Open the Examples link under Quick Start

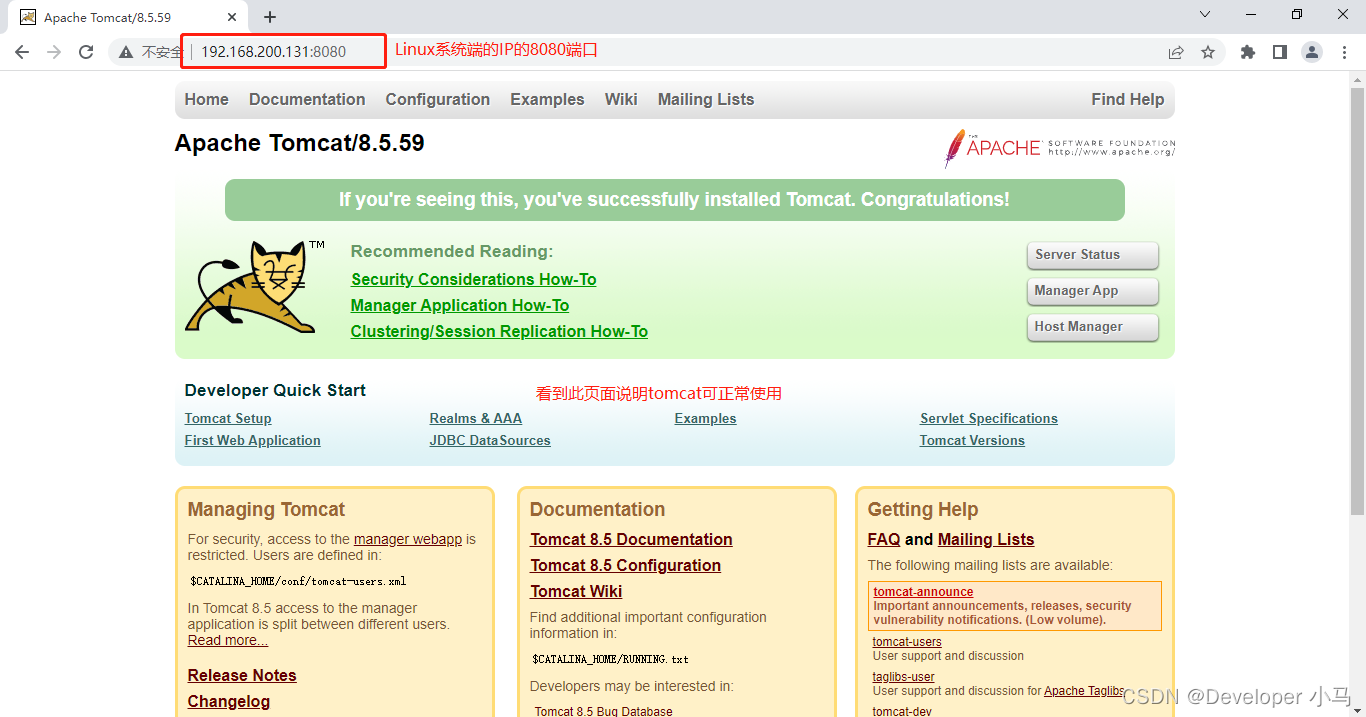click(706, 418)
